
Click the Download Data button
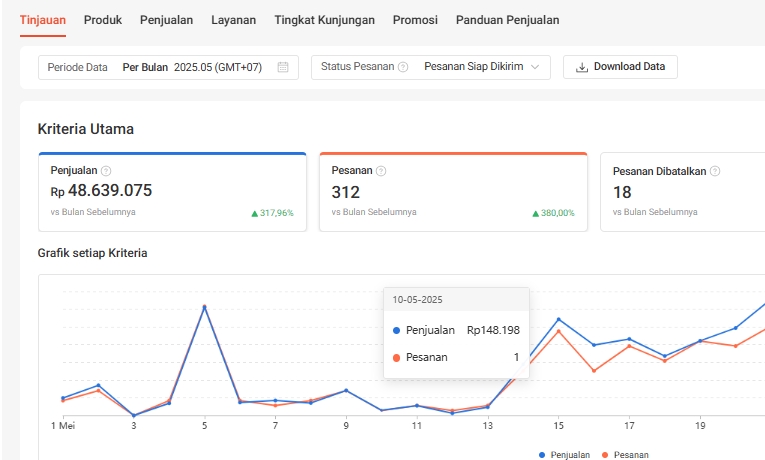click(620, 67)
